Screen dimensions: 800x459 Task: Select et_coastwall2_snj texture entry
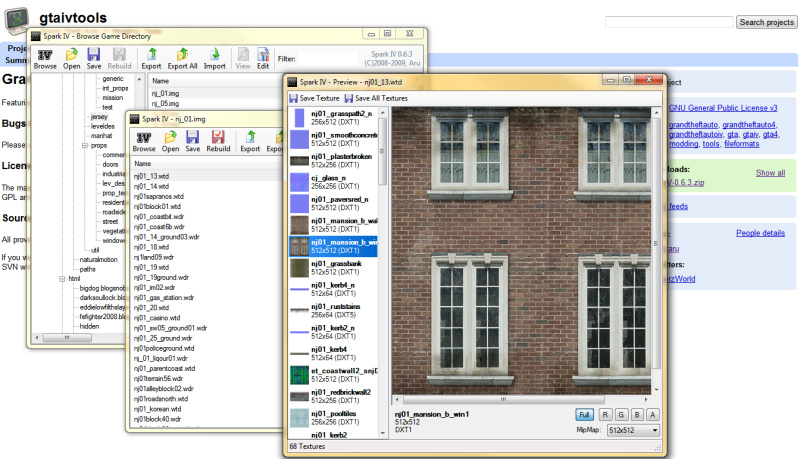334,375
